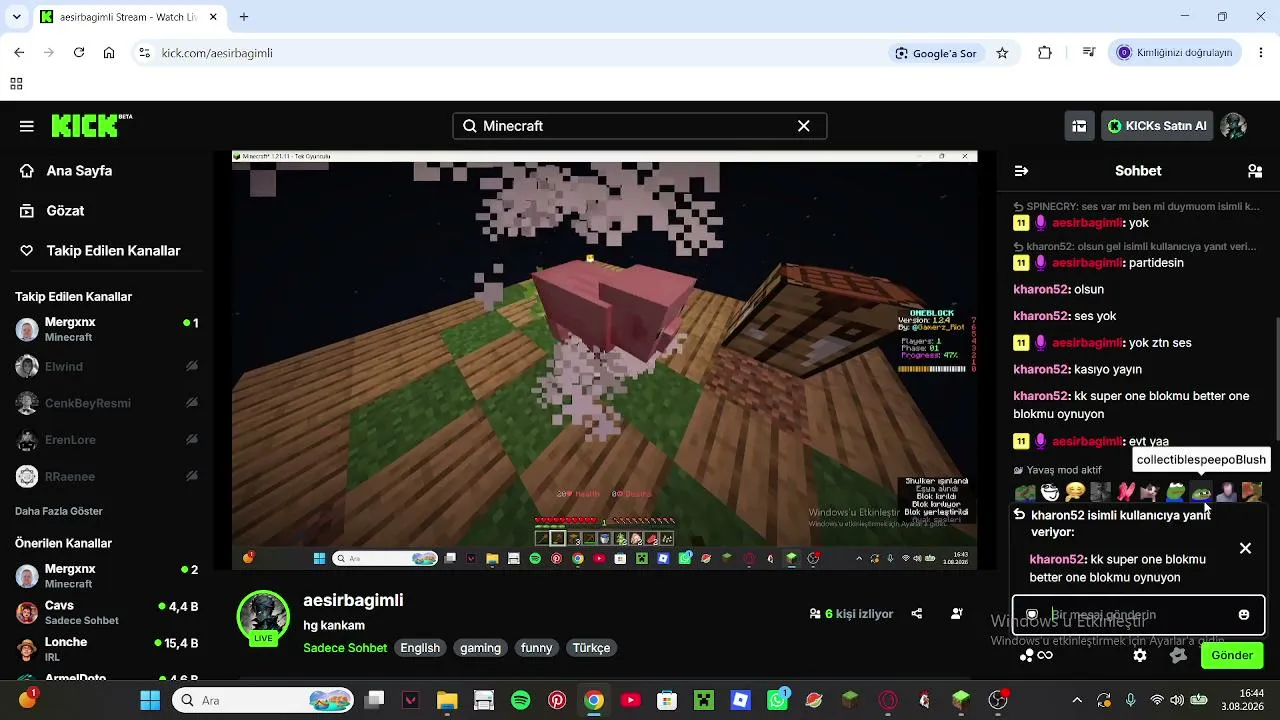
Task: Open offline channel Elwind
Action: 106,367
